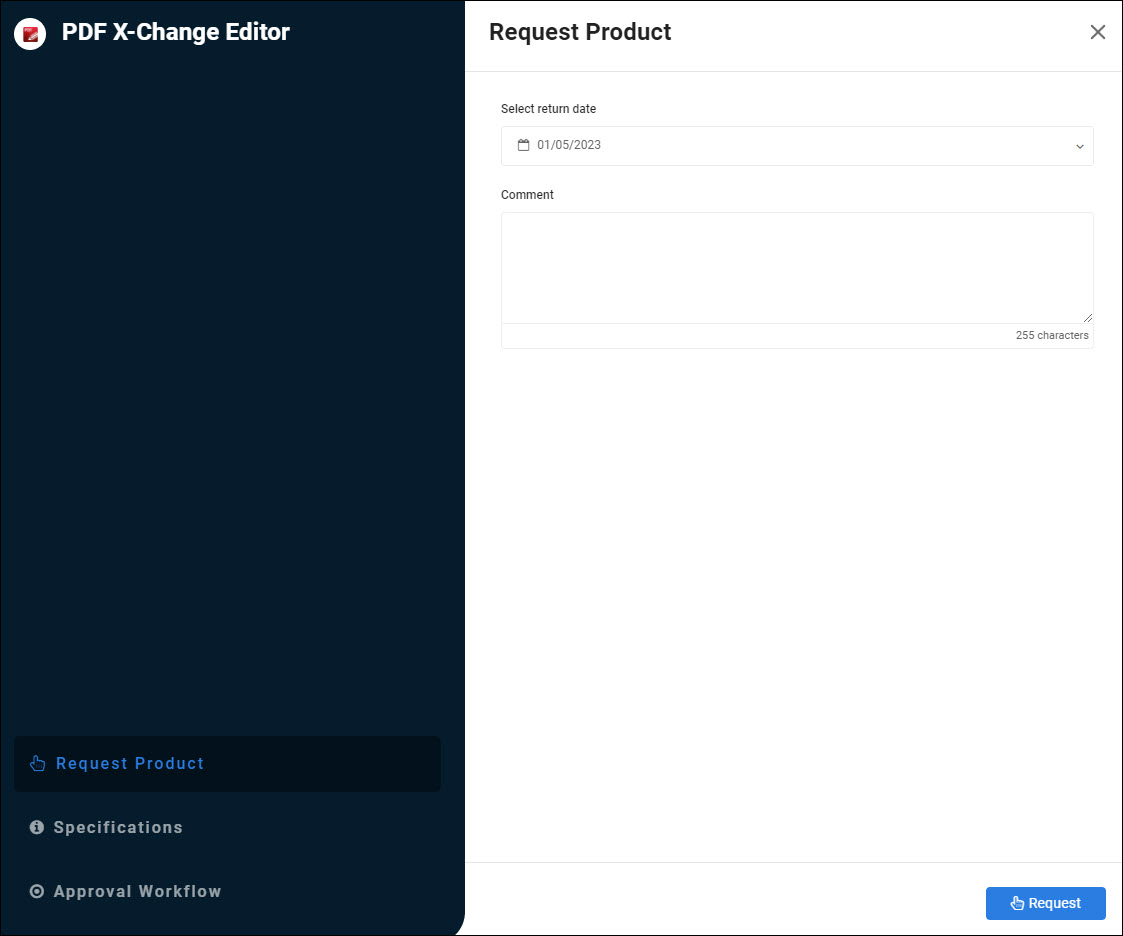
Task: Click the circle icon beside Approval Workflow
Action: click(x=37, y=892)
